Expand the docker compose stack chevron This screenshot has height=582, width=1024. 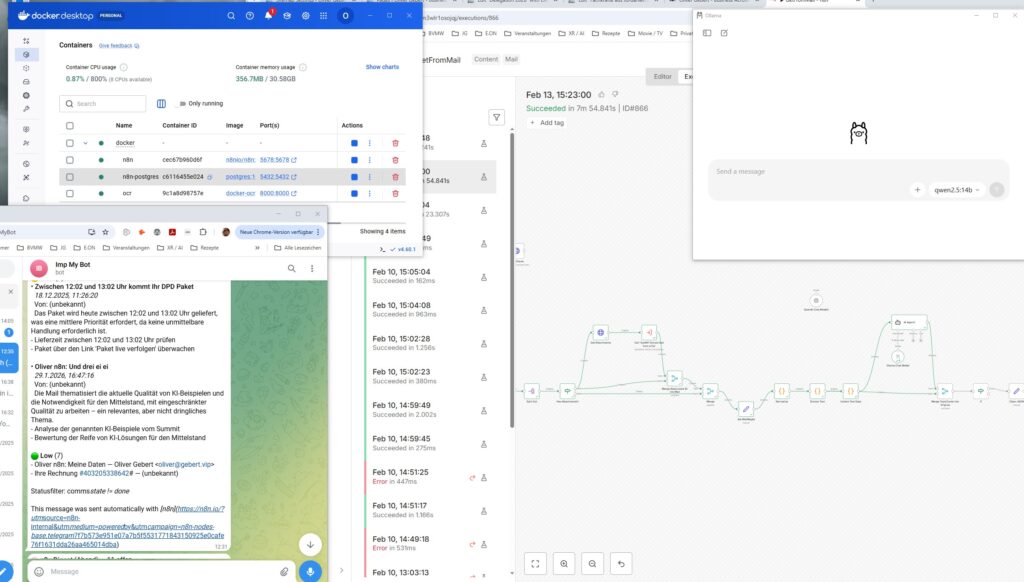tap(86, 142)
